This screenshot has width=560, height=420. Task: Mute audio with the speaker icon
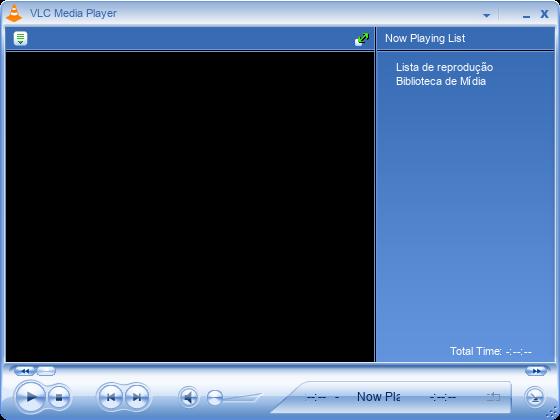189,397
